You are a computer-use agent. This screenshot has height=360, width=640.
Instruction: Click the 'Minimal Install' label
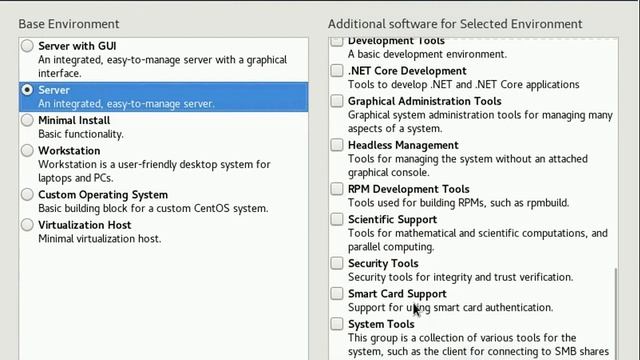pos(74,120)
